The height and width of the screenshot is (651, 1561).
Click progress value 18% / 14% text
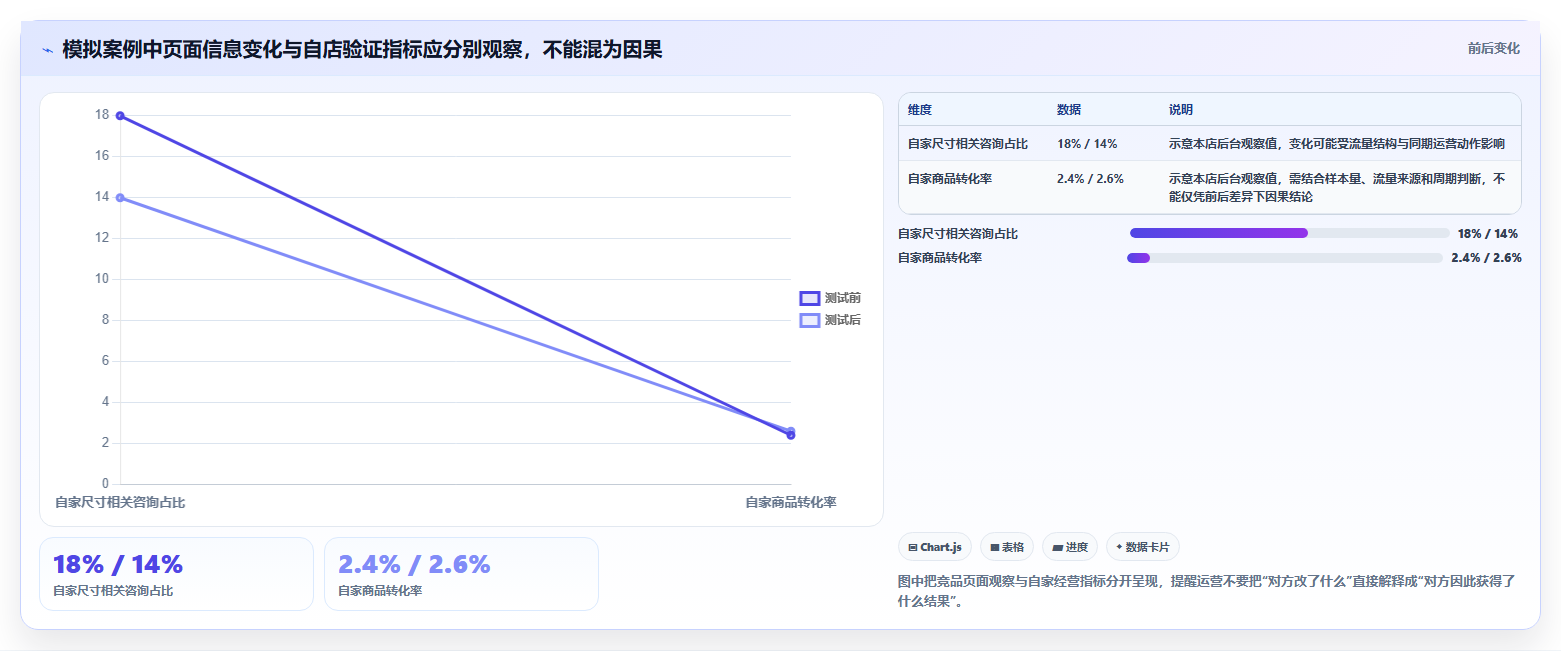1488,234
